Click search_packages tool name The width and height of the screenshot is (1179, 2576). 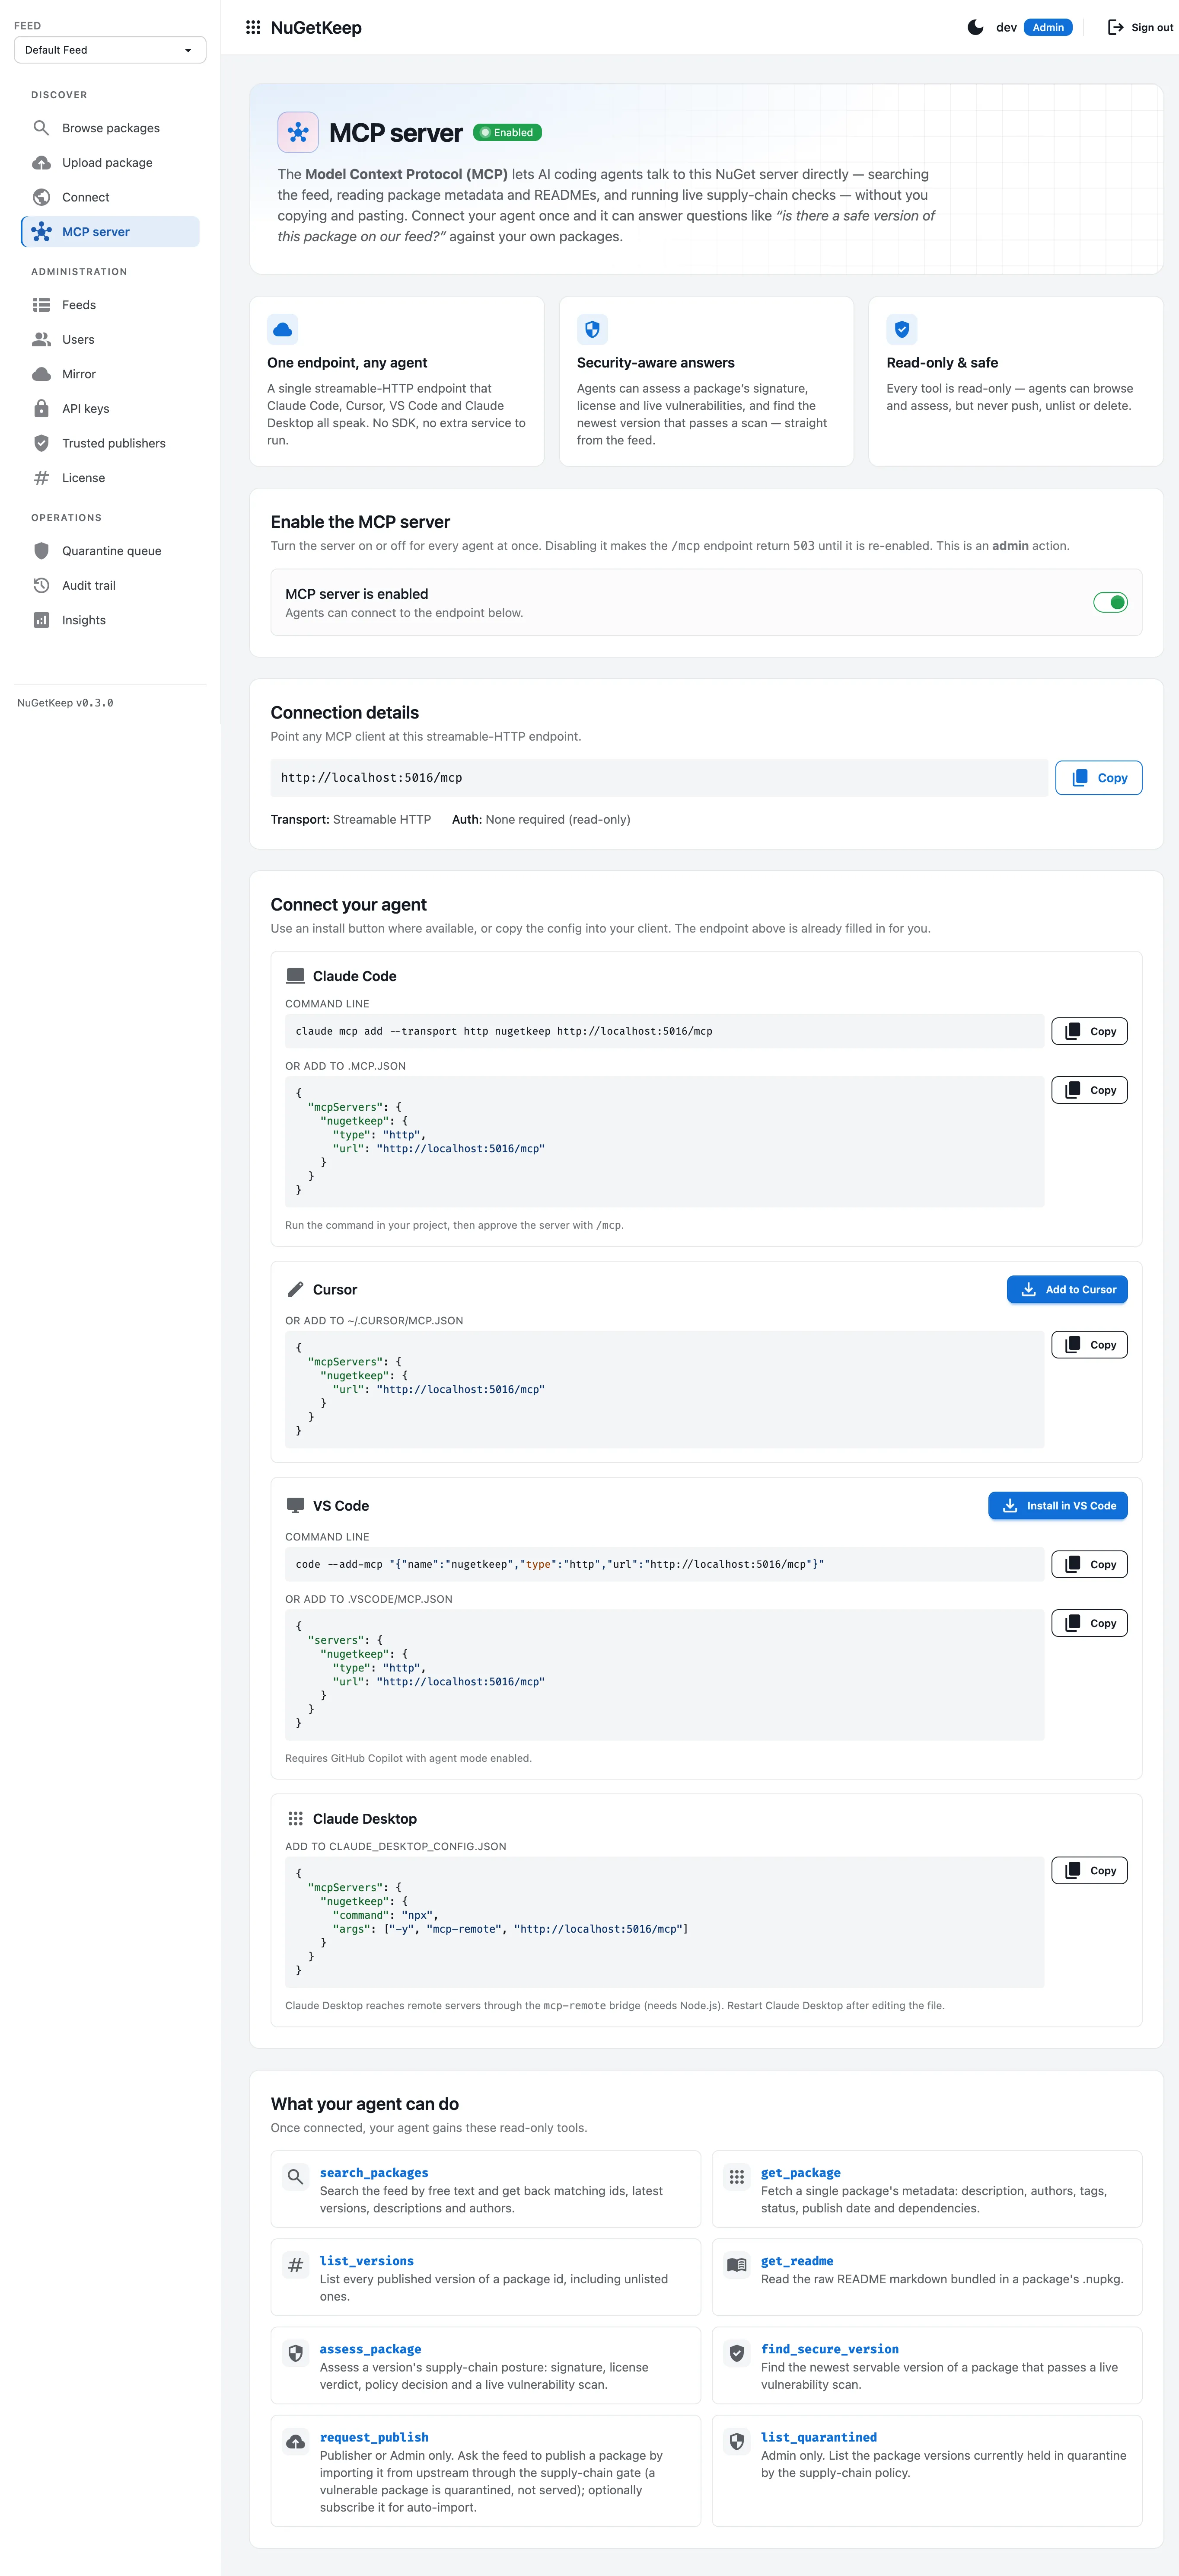tap(374, 2173)
